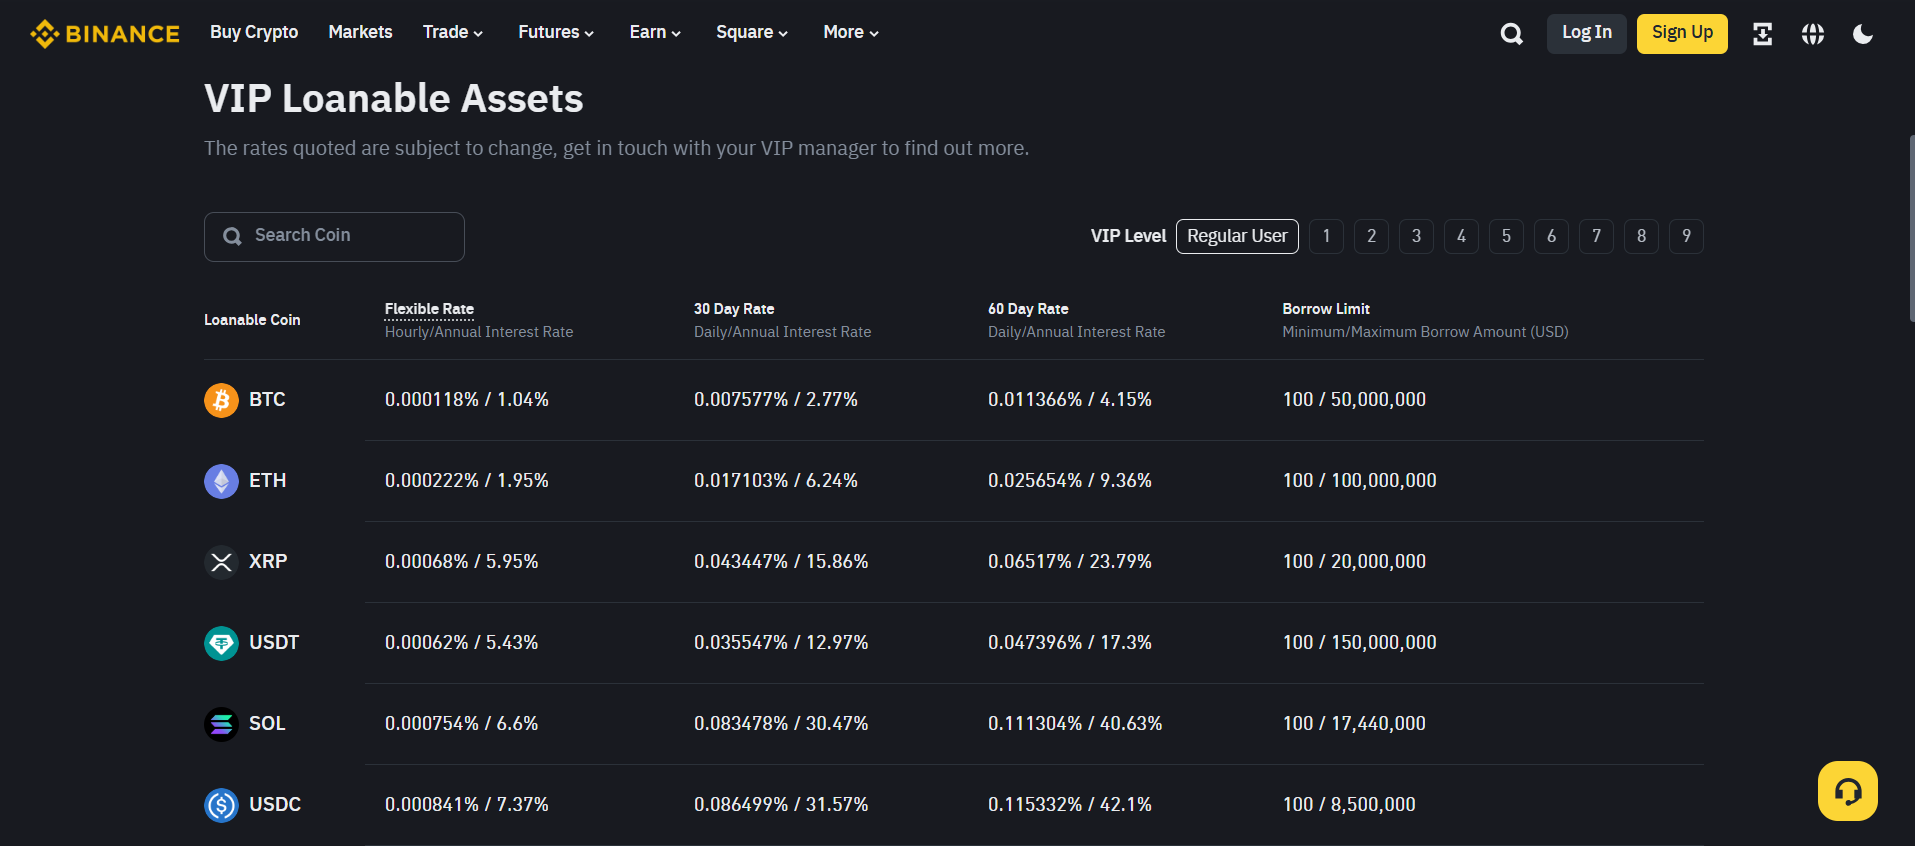This screenshot has height=846, width=1915.
Task: Select VIP level 1
Action: click(1326, 236)
